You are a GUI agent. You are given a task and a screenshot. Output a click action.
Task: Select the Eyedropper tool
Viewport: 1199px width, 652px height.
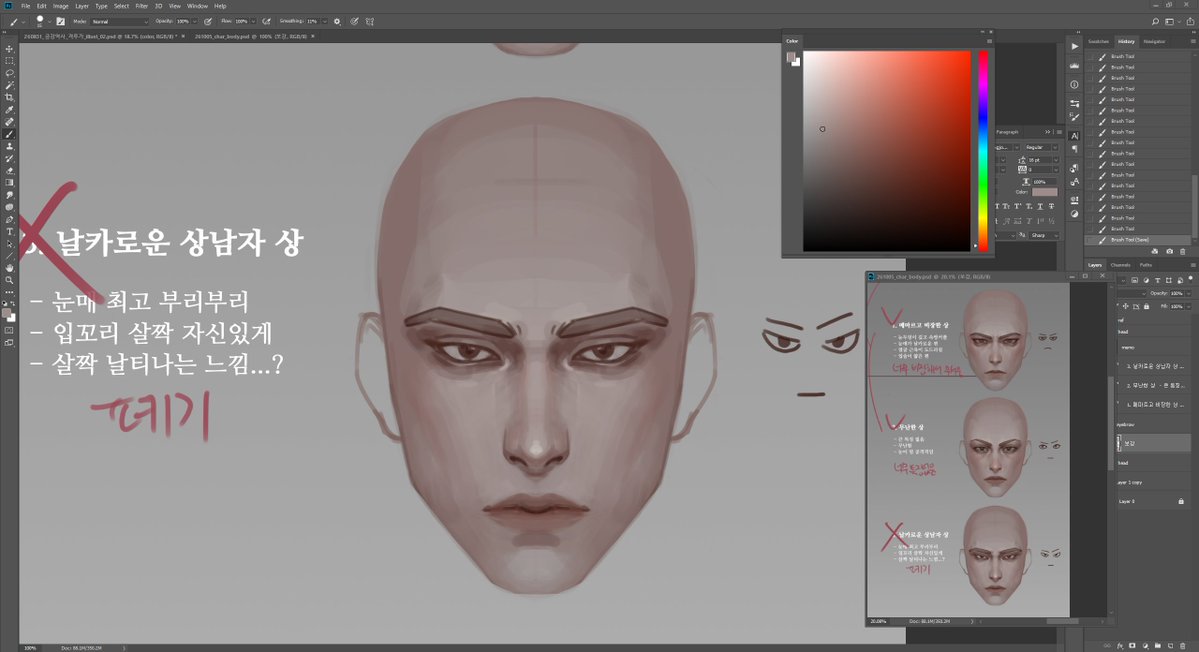click(9, 110)
